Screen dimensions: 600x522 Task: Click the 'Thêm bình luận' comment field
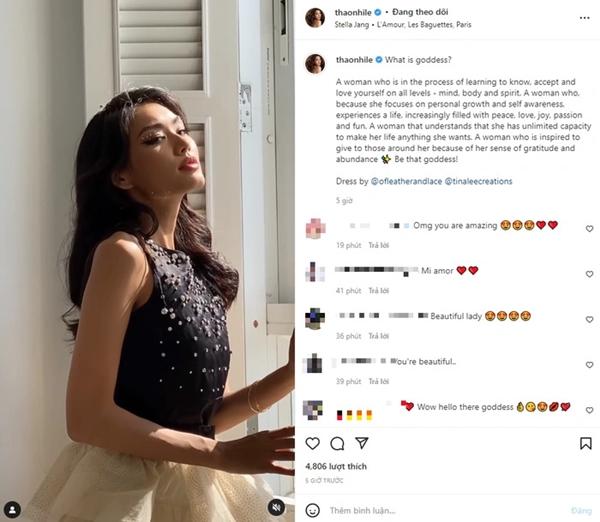[x=444, y=510]
